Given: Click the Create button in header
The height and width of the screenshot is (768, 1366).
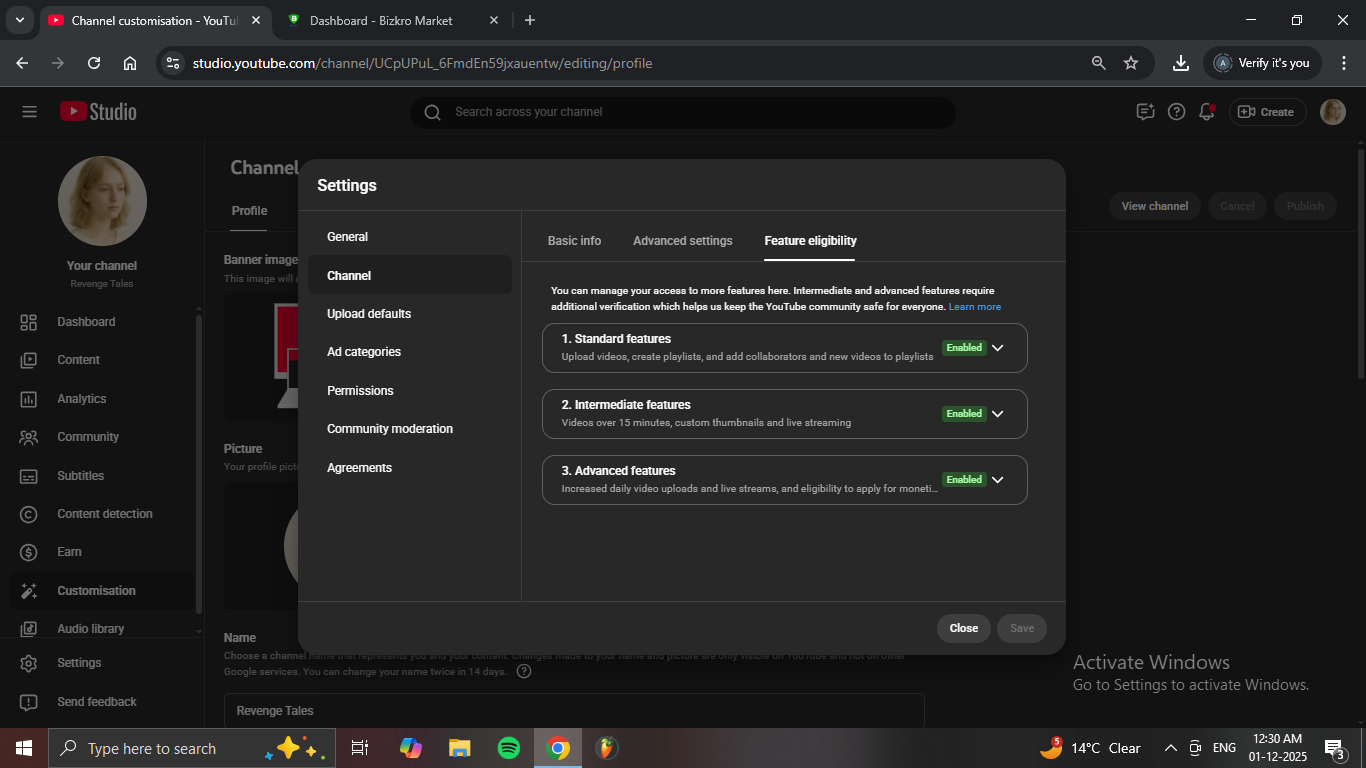Looking at the screenshot, I should (x=1267, y=112).
